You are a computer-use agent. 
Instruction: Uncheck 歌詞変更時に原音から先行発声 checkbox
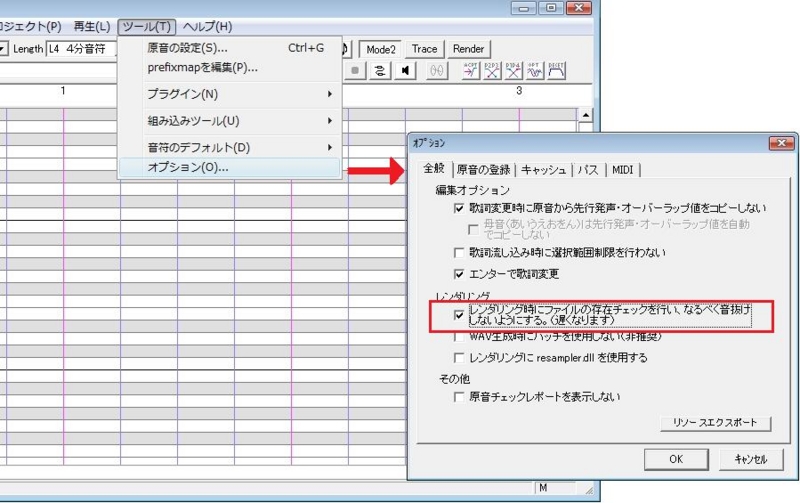(x=459, y=208)
